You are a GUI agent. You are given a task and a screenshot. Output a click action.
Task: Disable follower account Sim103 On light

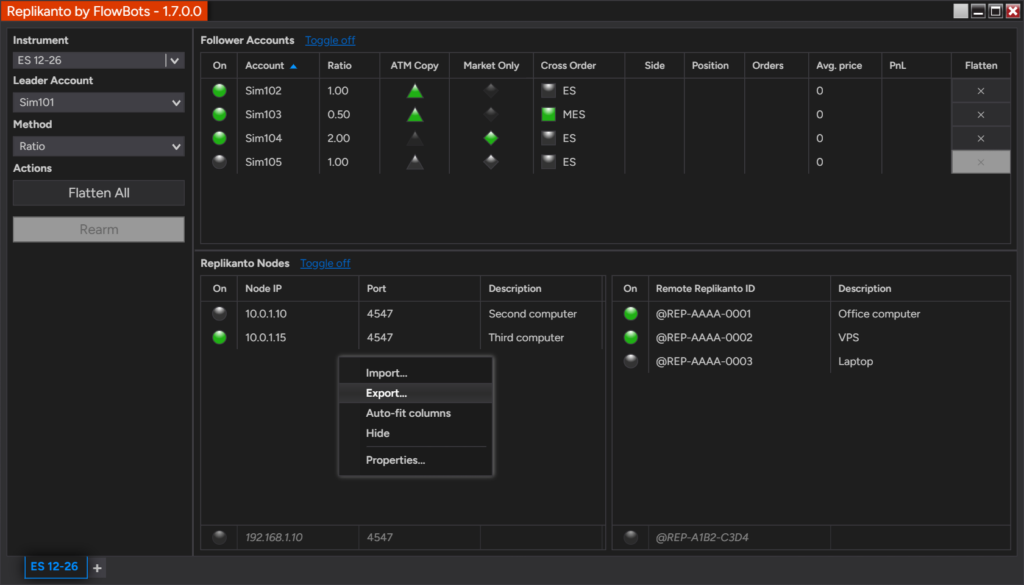click(x=219, y=114)
